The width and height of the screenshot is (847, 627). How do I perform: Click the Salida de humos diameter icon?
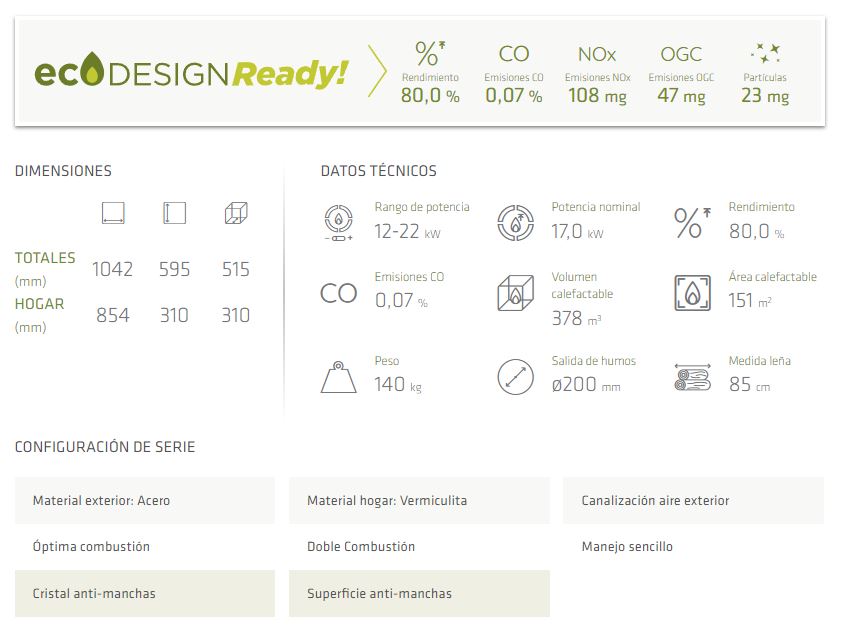pos(515,376)
